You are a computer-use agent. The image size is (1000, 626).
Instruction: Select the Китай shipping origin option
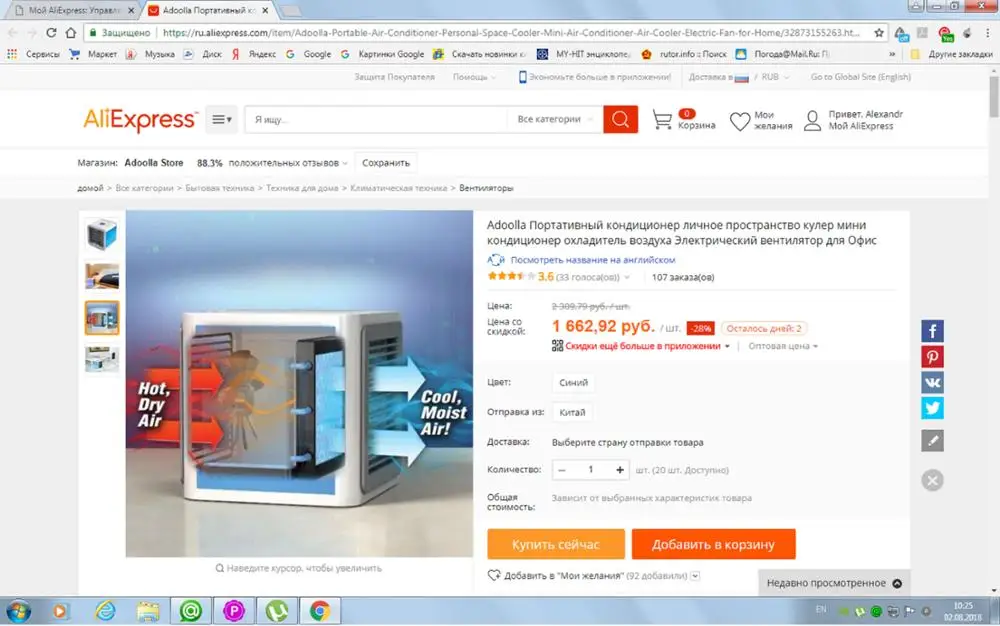[x=572, y=412]
